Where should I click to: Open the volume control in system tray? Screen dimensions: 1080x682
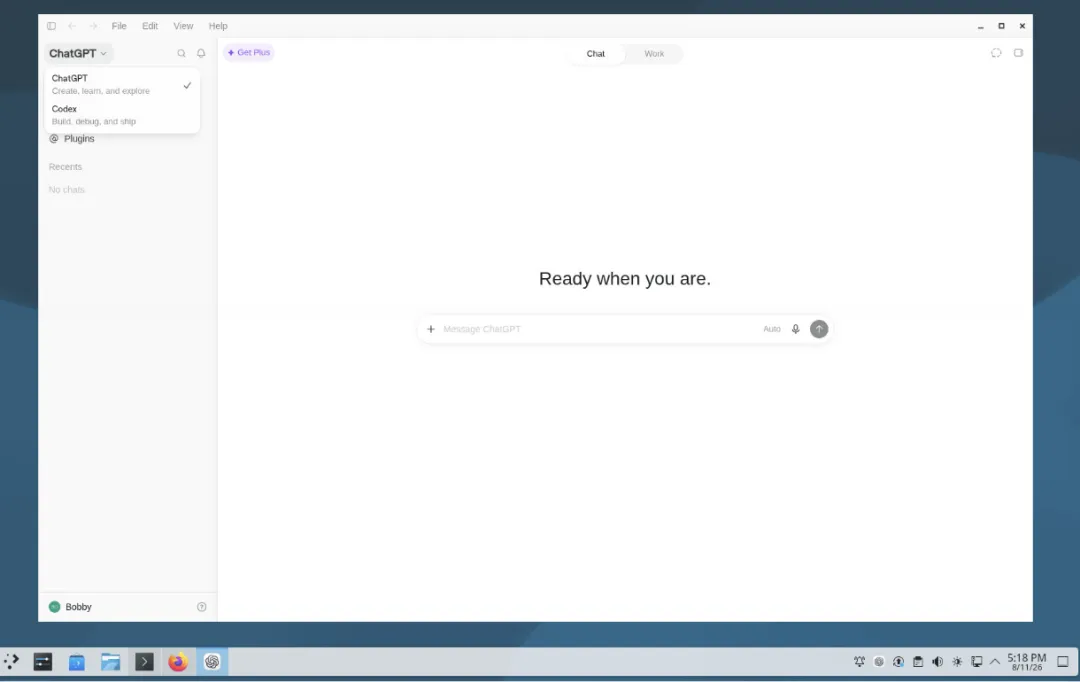(937, 662)
